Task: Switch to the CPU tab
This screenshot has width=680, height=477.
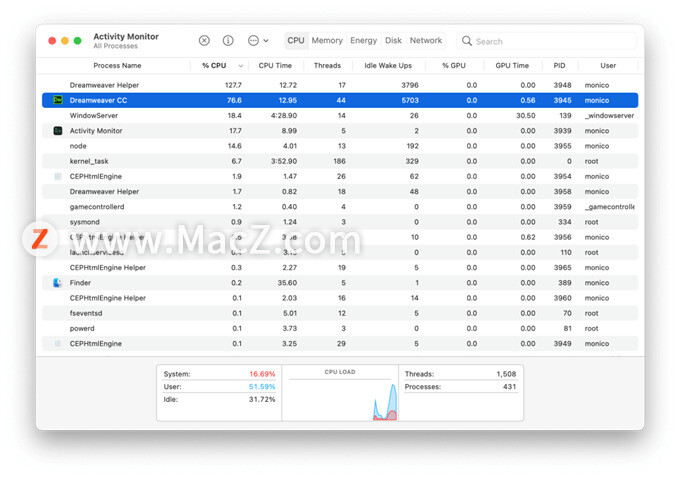Action: [296, 40]
